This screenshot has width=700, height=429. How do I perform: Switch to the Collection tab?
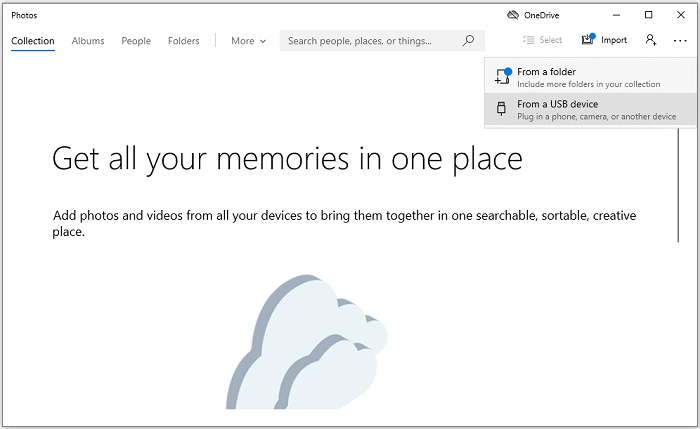pos(33,41)
